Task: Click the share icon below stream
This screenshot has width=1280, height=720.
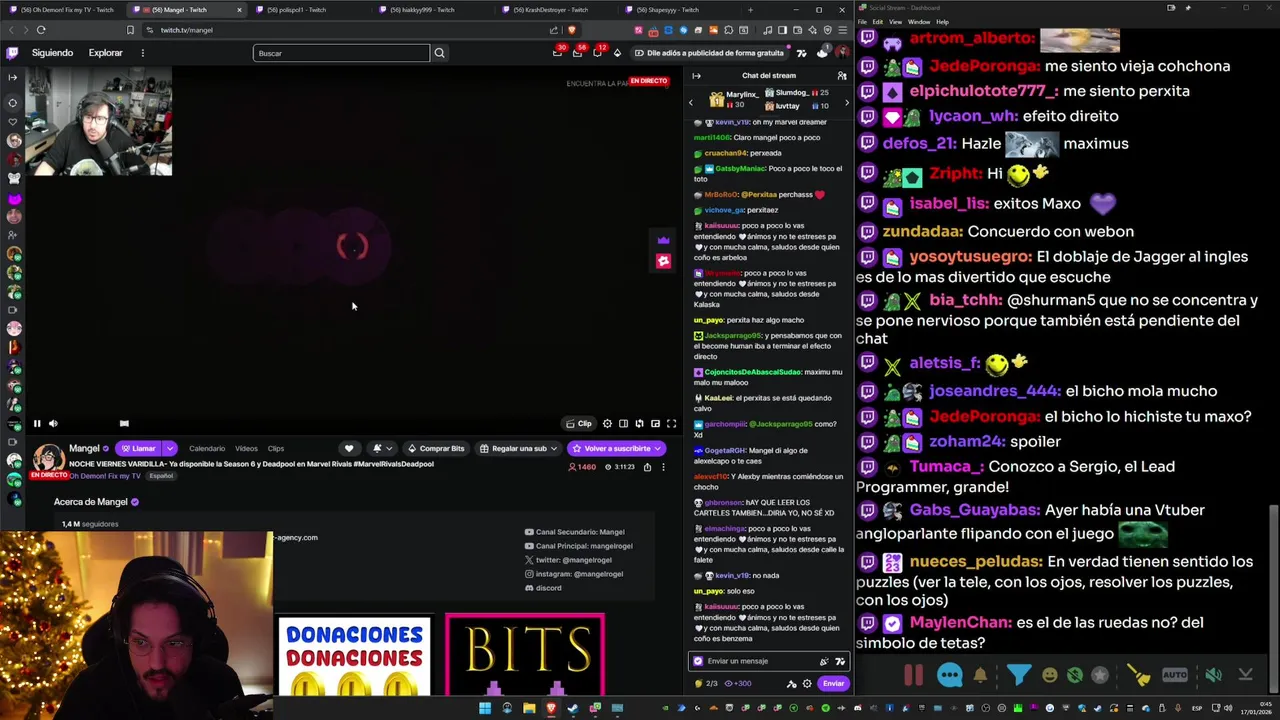Action: pos(647,467)
